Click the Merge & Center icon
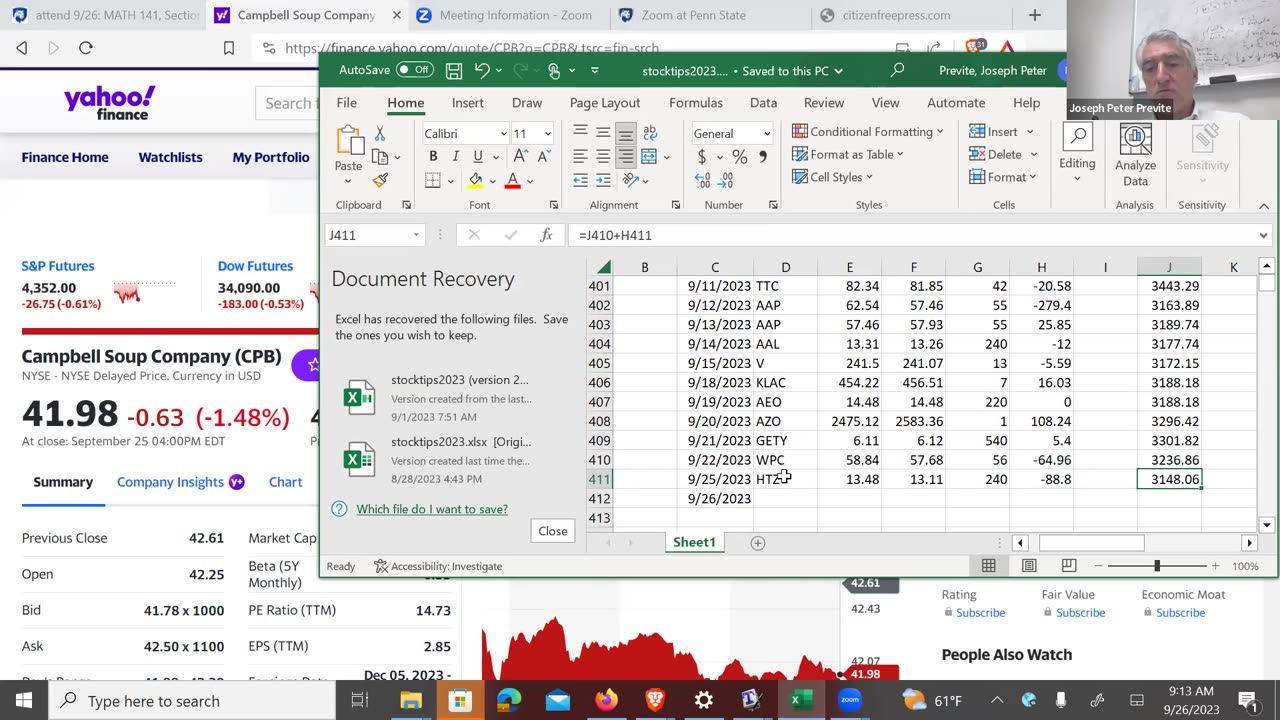The height and width of the screenshot is (720, 1280). point(649,157)
